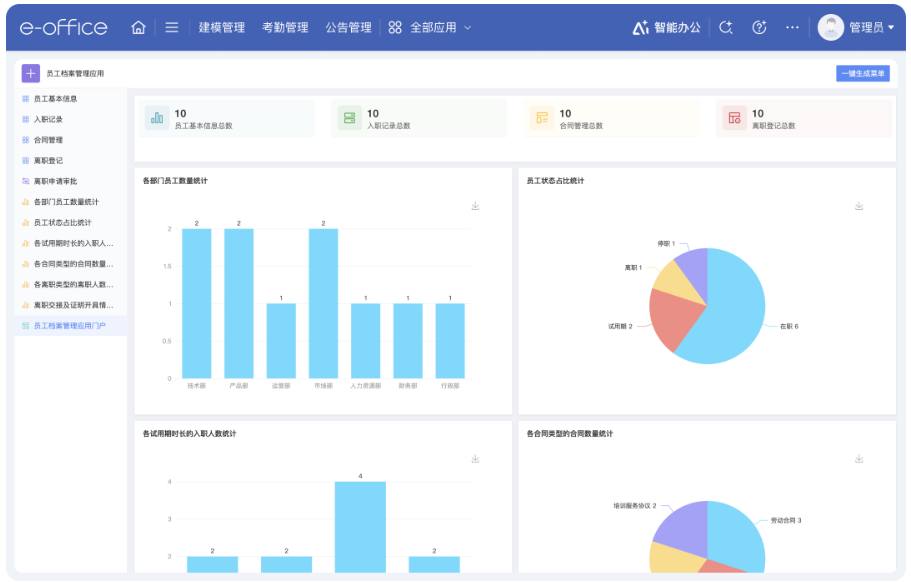Screen dimensions: 911x582
Task: Select 员工档案管理应用门户 in sidebar
Action: pos(70,326)
